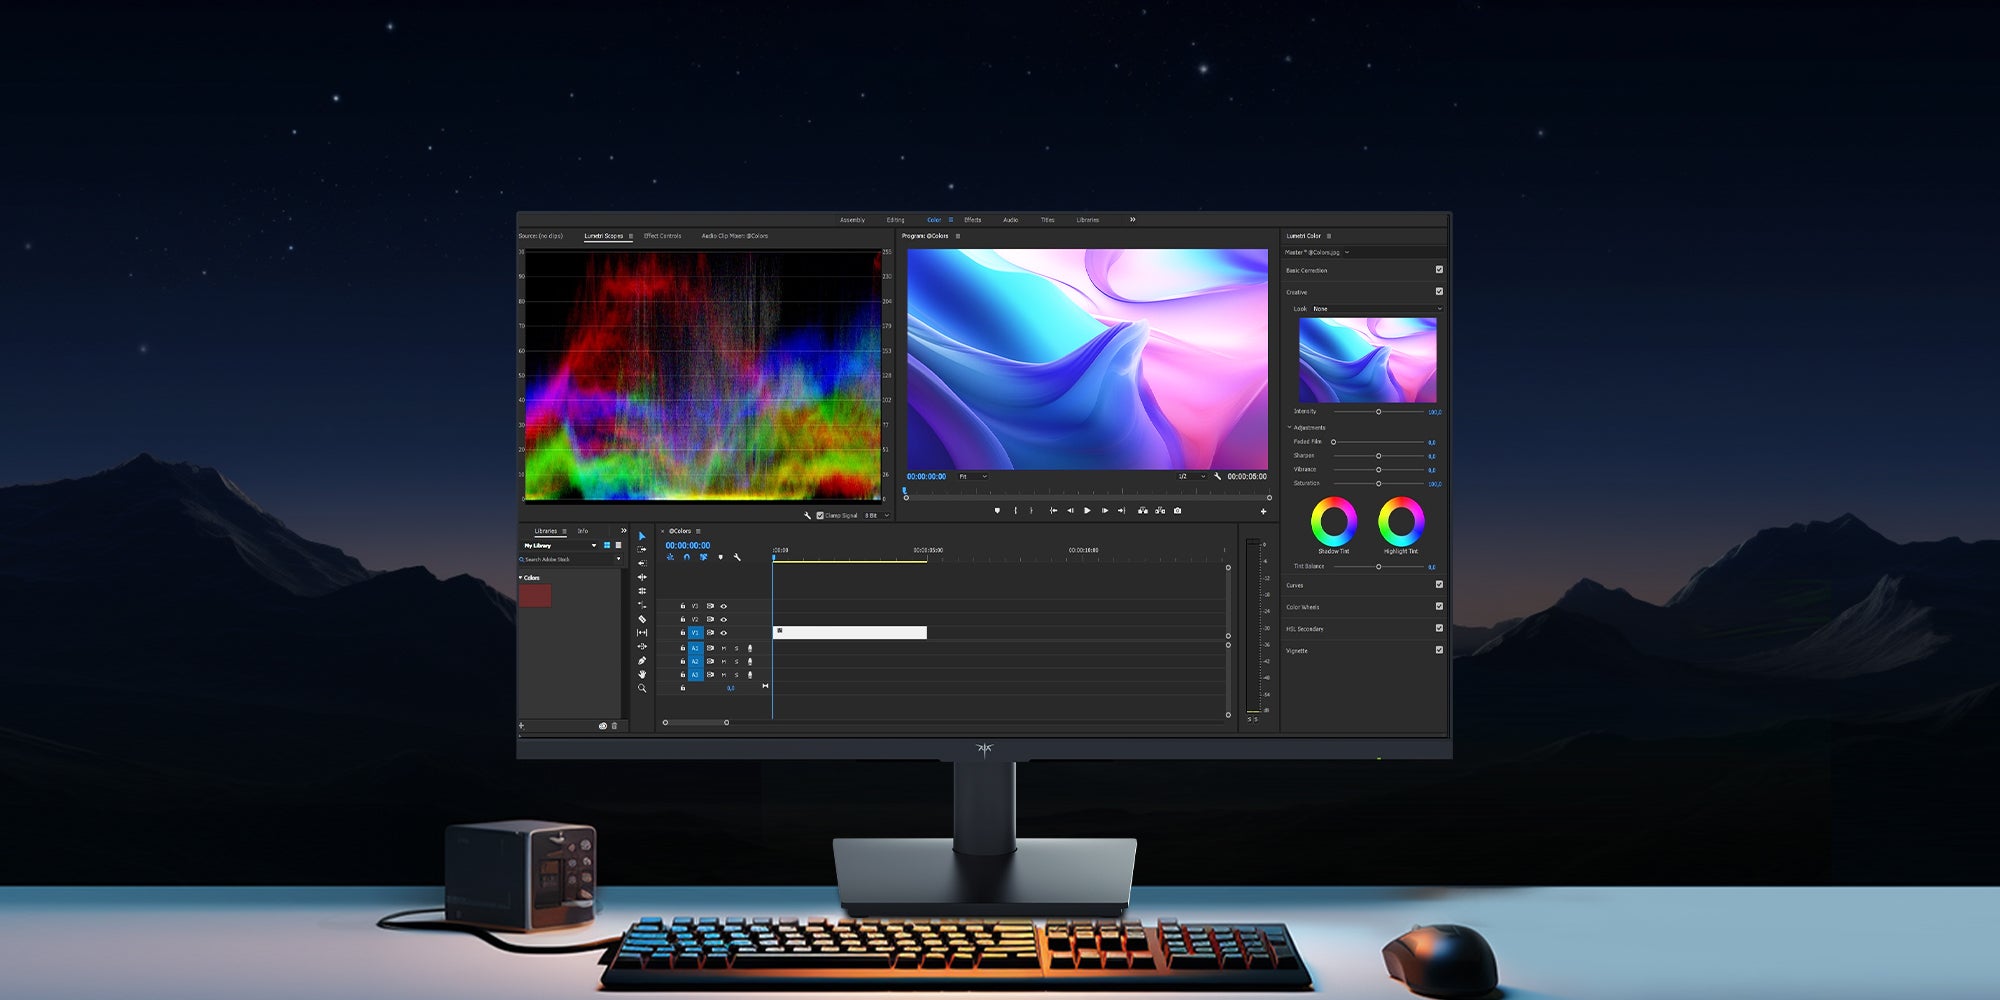Click the Intensity slider handle
This screenshot has height=1000, width=2000.
(x=1378, y=412)
